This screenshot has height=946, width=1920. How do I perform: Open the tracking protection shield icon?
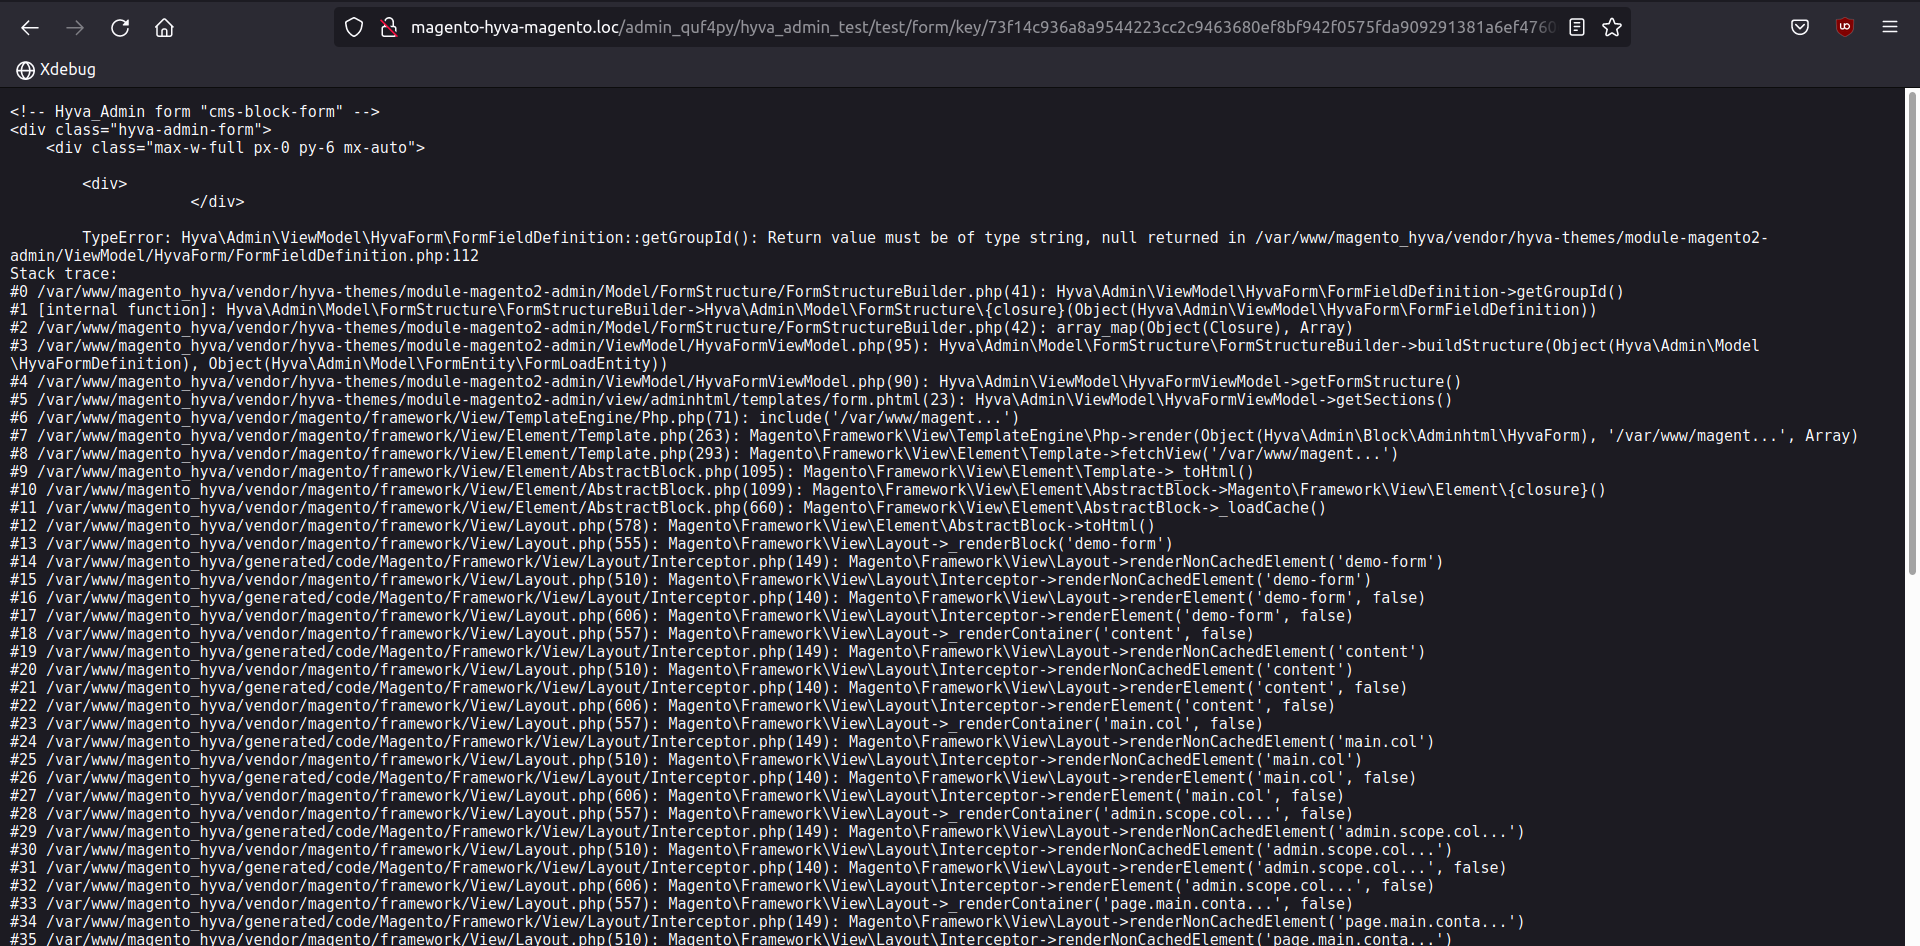(x=354, y=28)
